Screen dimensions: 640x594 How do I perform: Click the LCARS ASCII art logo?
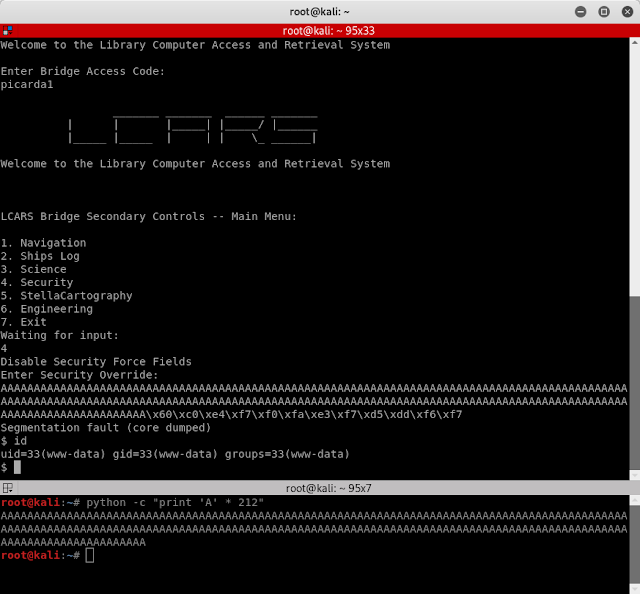(x=193, y=130)
